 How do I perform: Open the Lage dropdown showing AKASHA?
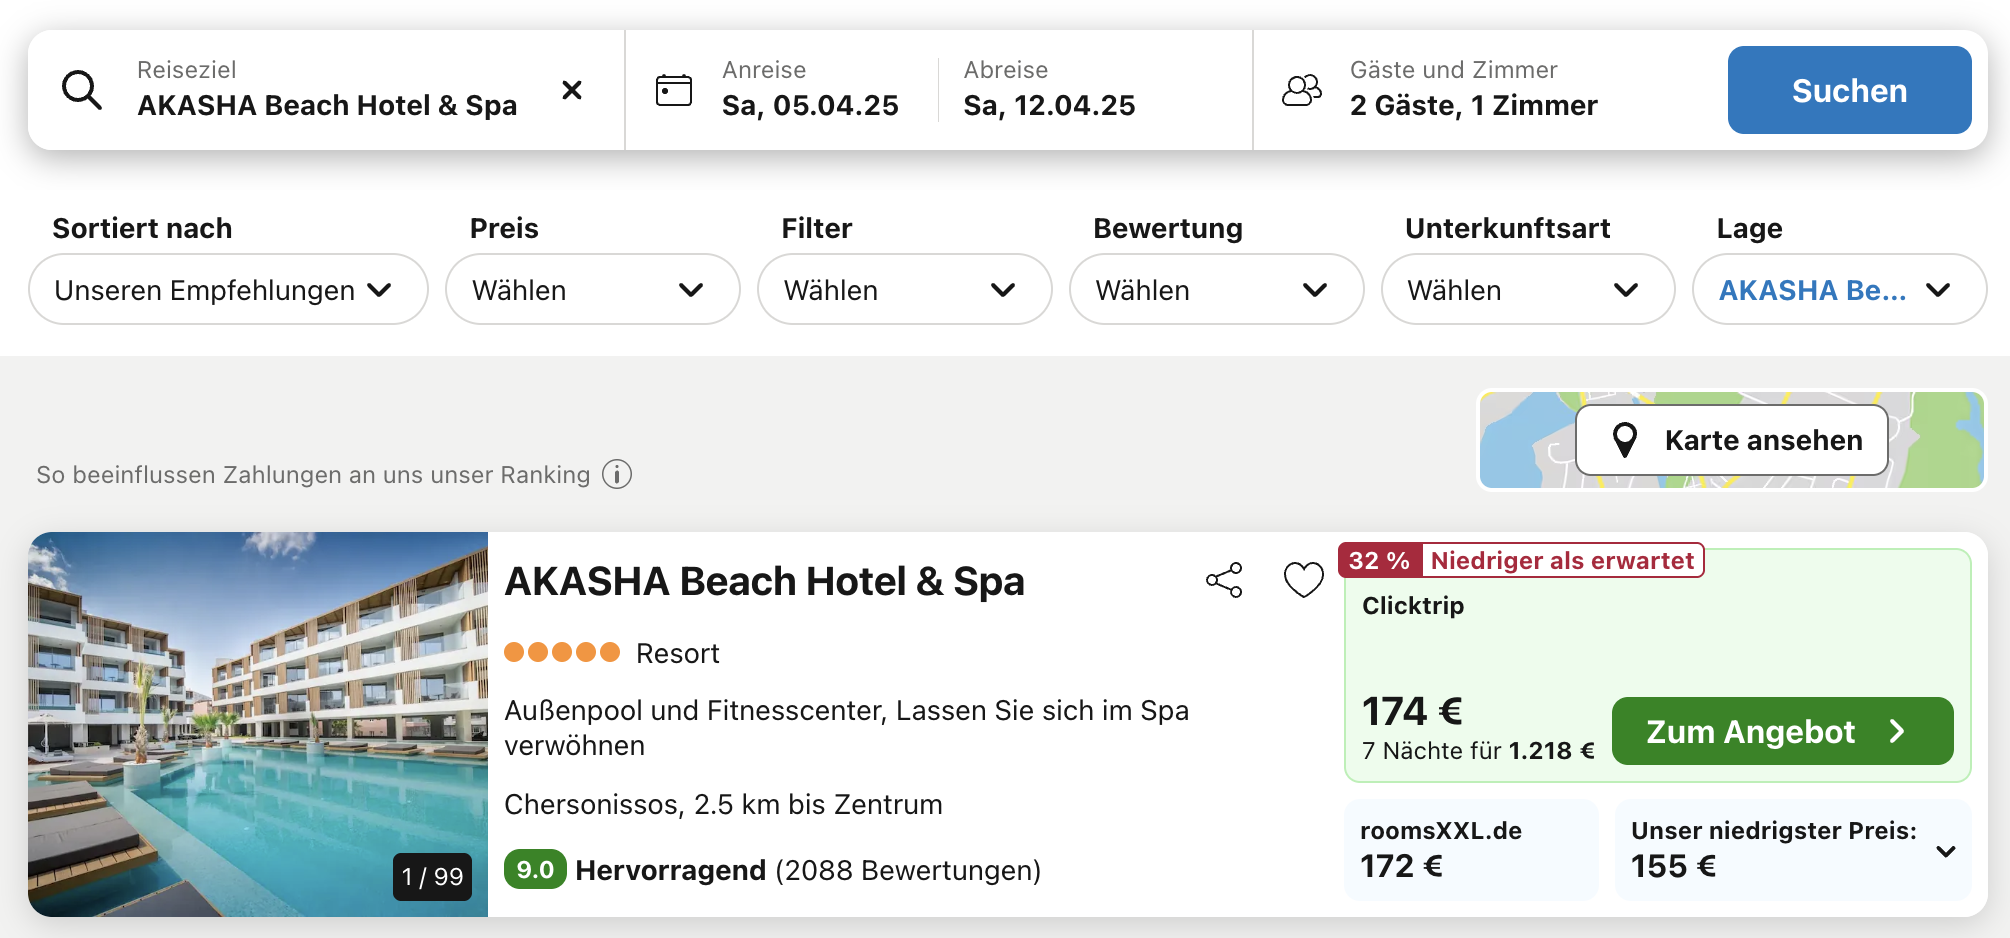(x=1838, y=290)
